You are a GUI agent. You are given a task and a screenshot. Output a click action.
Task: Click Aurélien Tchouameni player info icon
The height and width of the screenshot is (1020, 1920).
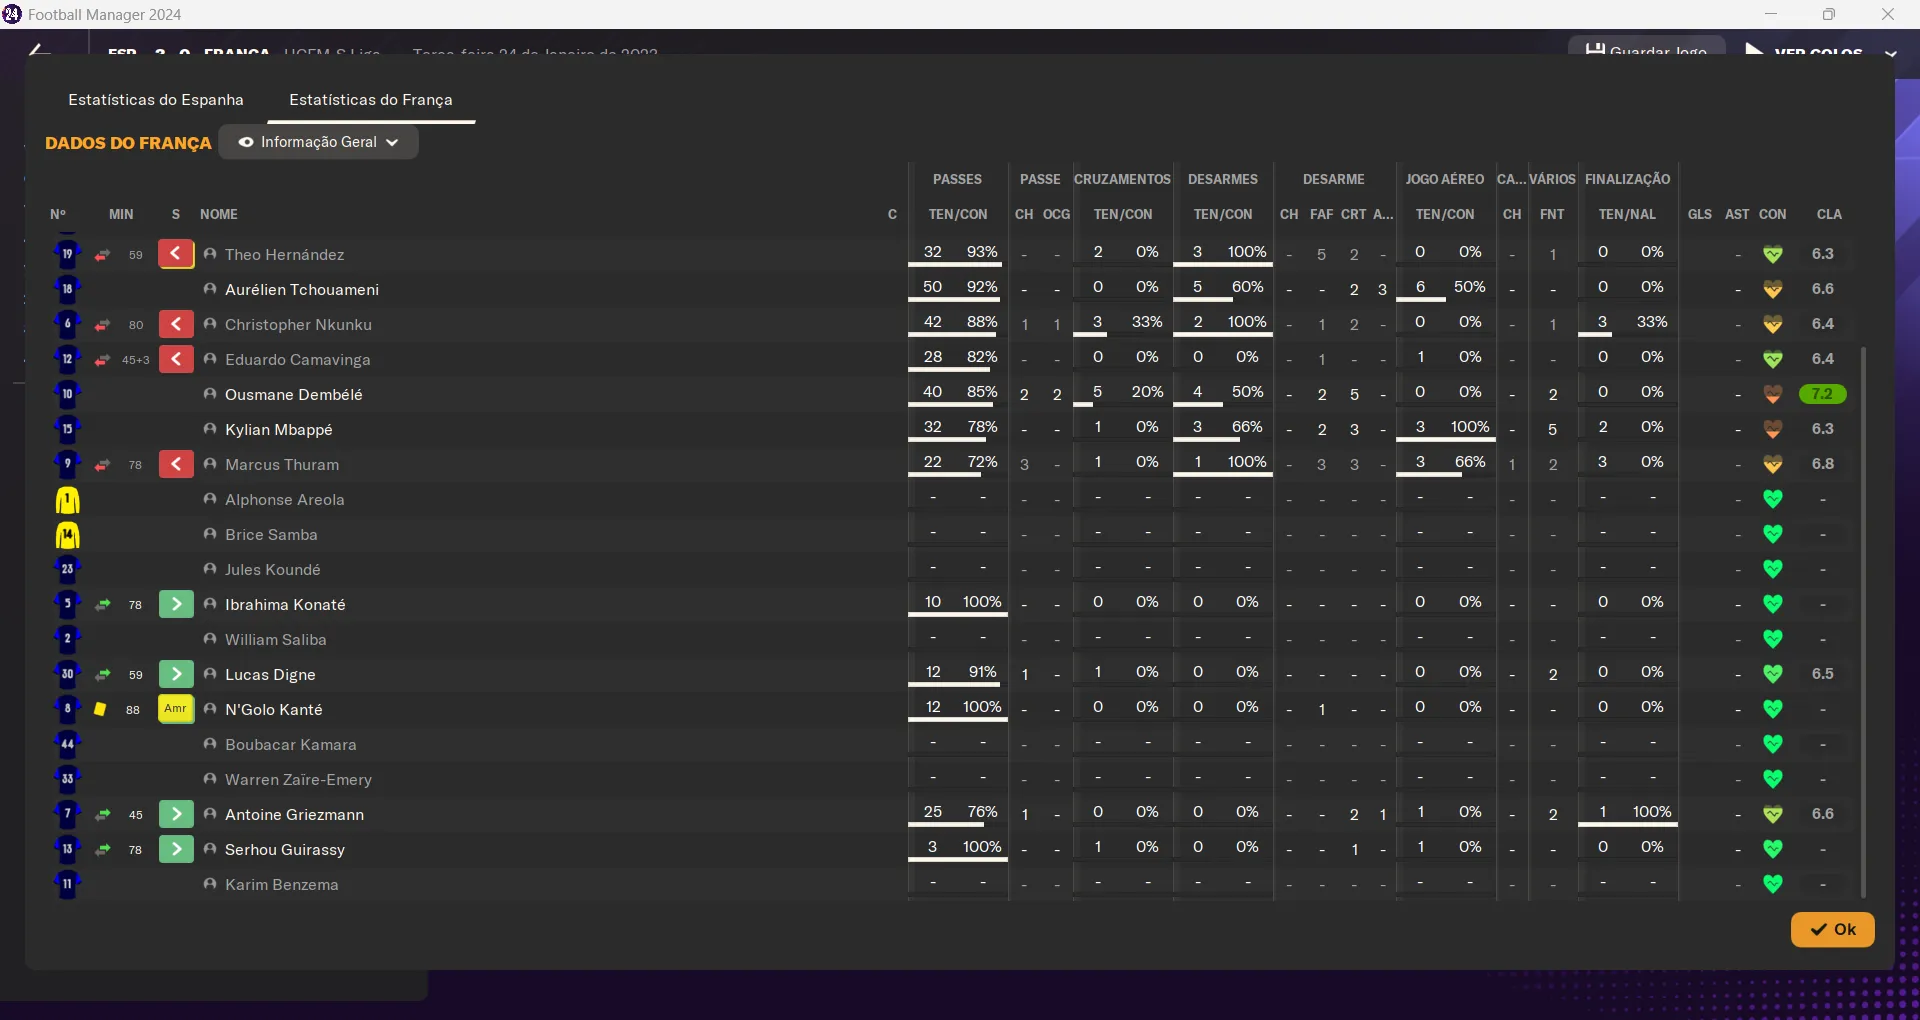210,289
